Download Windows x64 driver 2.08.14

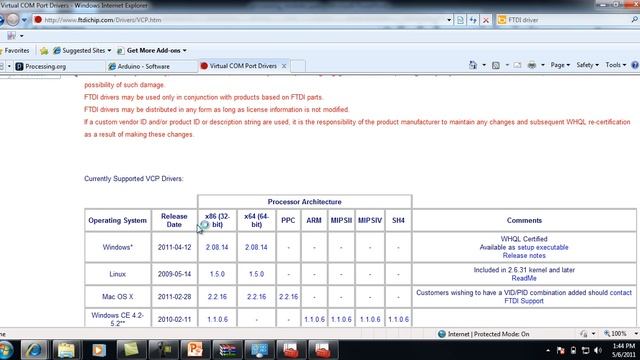pyautogui.click(x=256, y=247)
